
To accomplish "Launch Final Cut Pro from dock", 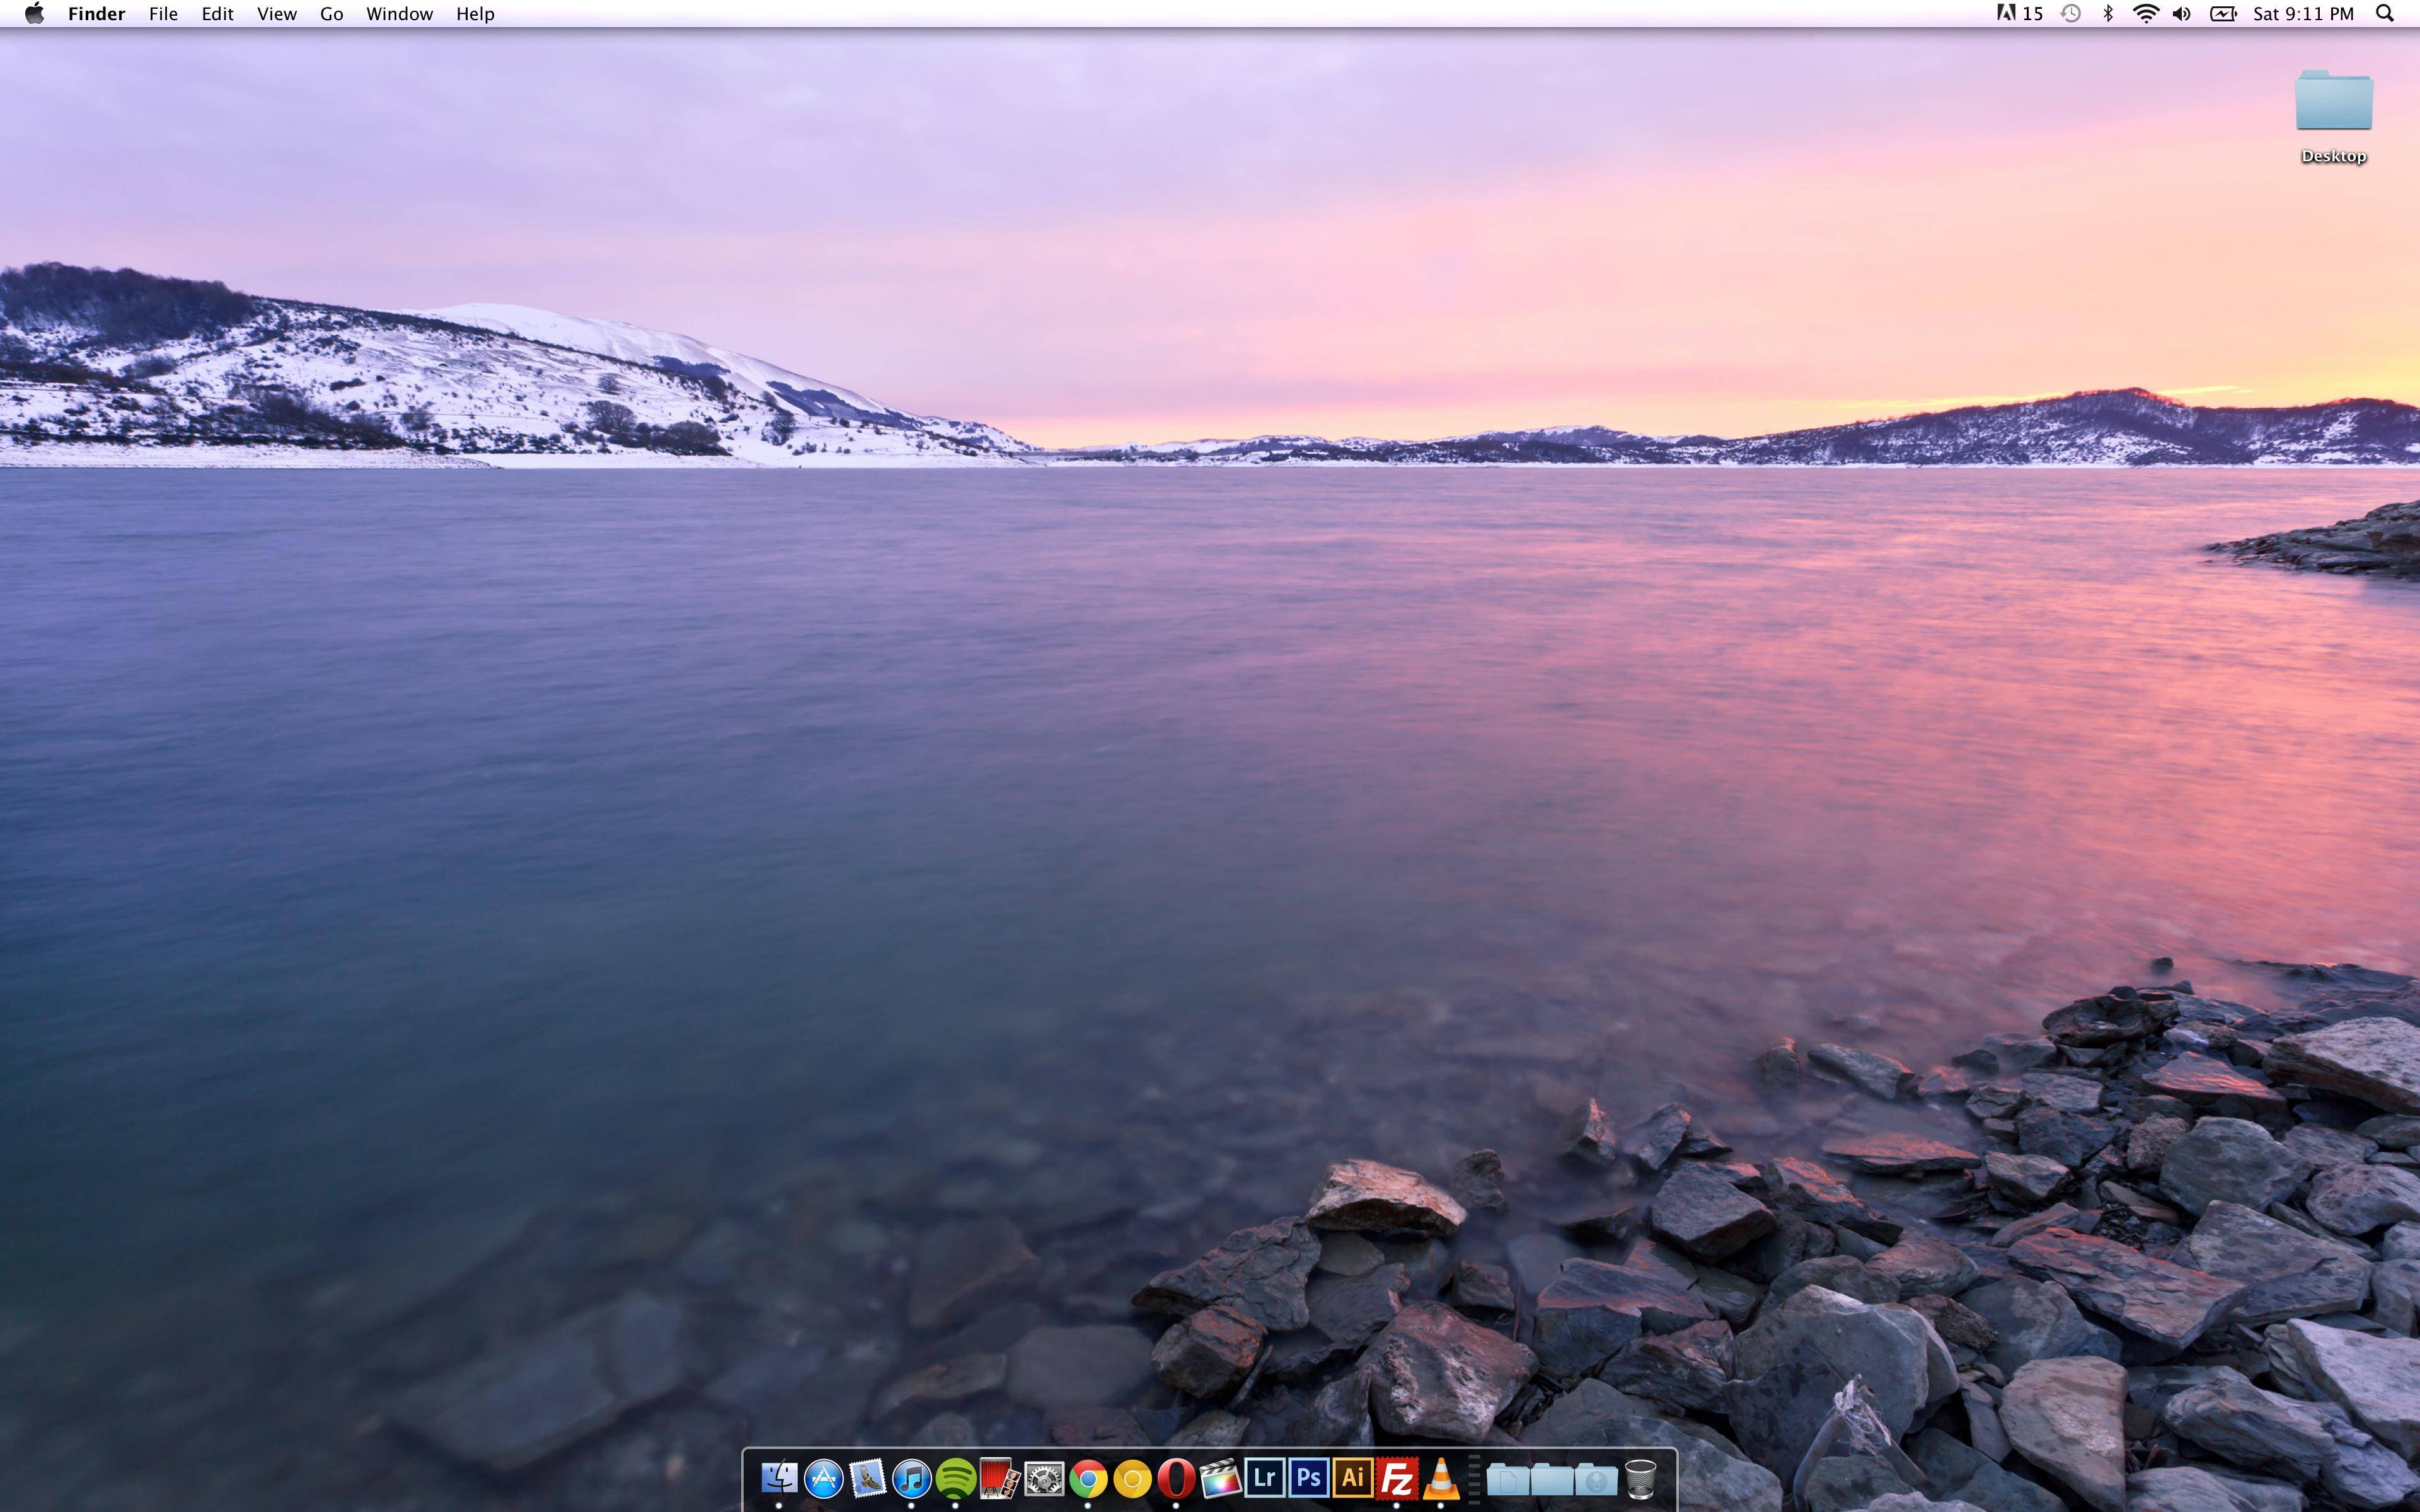I will click(1220, 1477).
